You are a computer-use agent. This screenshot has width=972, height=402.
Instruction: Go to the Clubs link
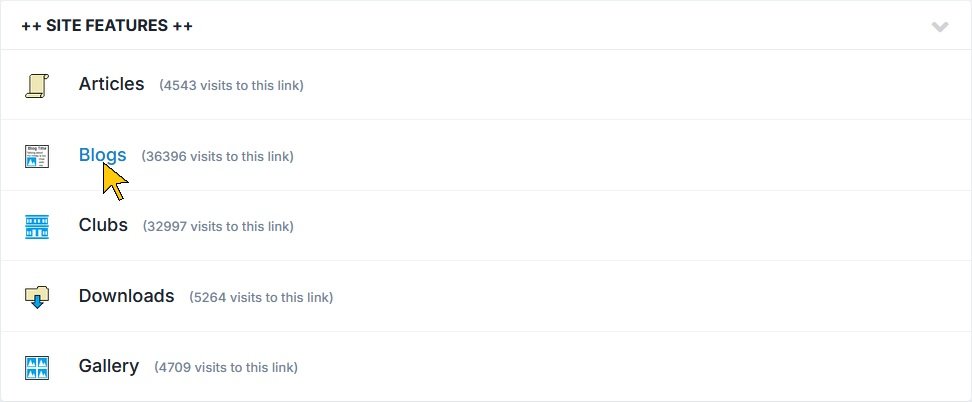point(103,225)
